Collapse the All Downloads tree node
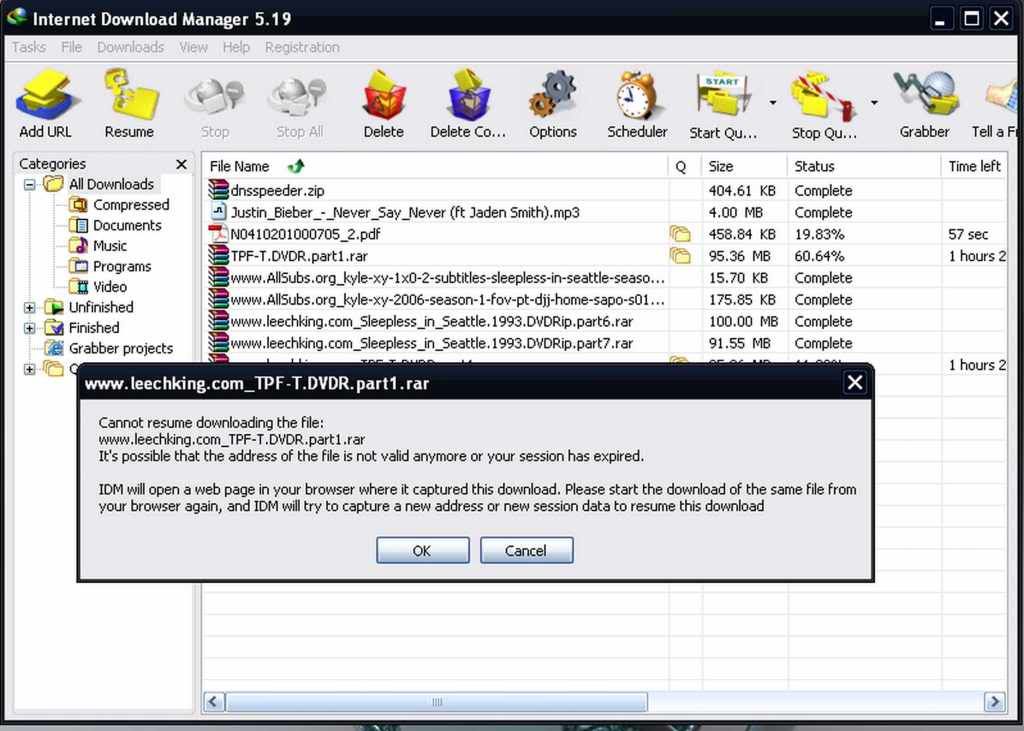This screenshot has width=1024, height=731. (29, 185)
